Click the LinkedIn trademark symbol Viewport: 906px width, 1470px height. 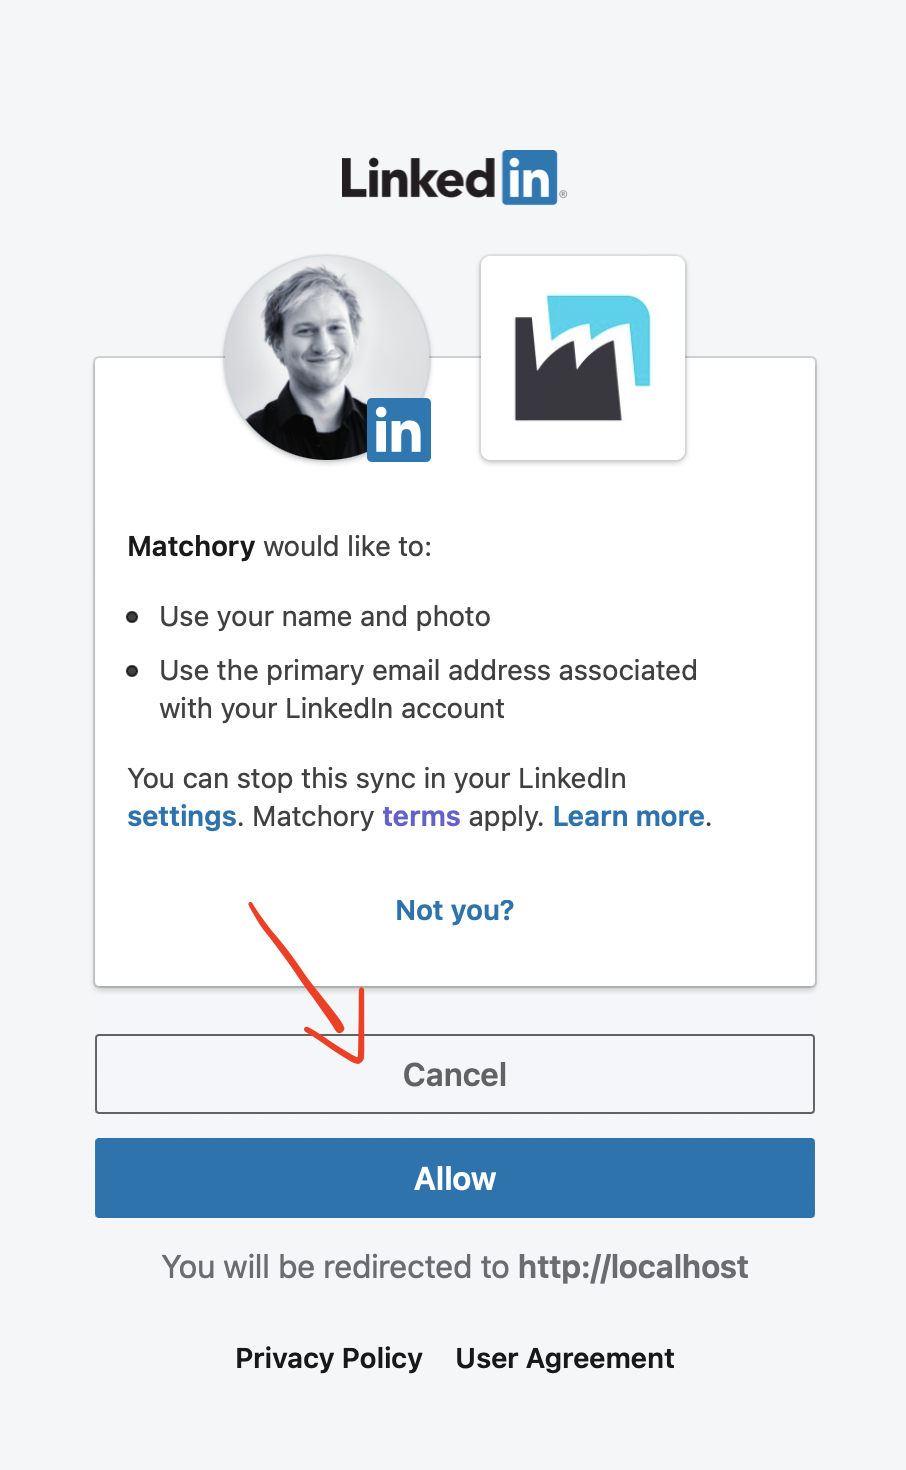coord(561,192)
